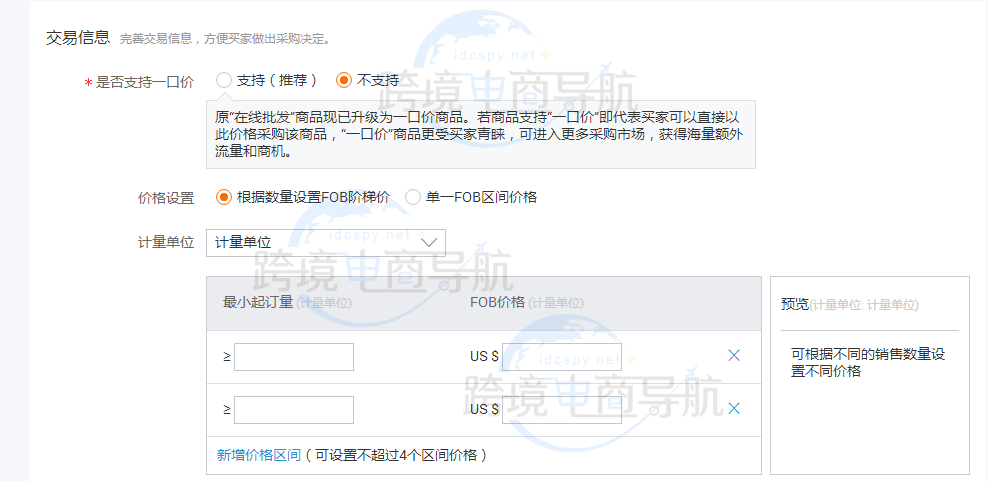Choose the 不支持 radio option
The image size is (988, 481).
click(344, 80)
